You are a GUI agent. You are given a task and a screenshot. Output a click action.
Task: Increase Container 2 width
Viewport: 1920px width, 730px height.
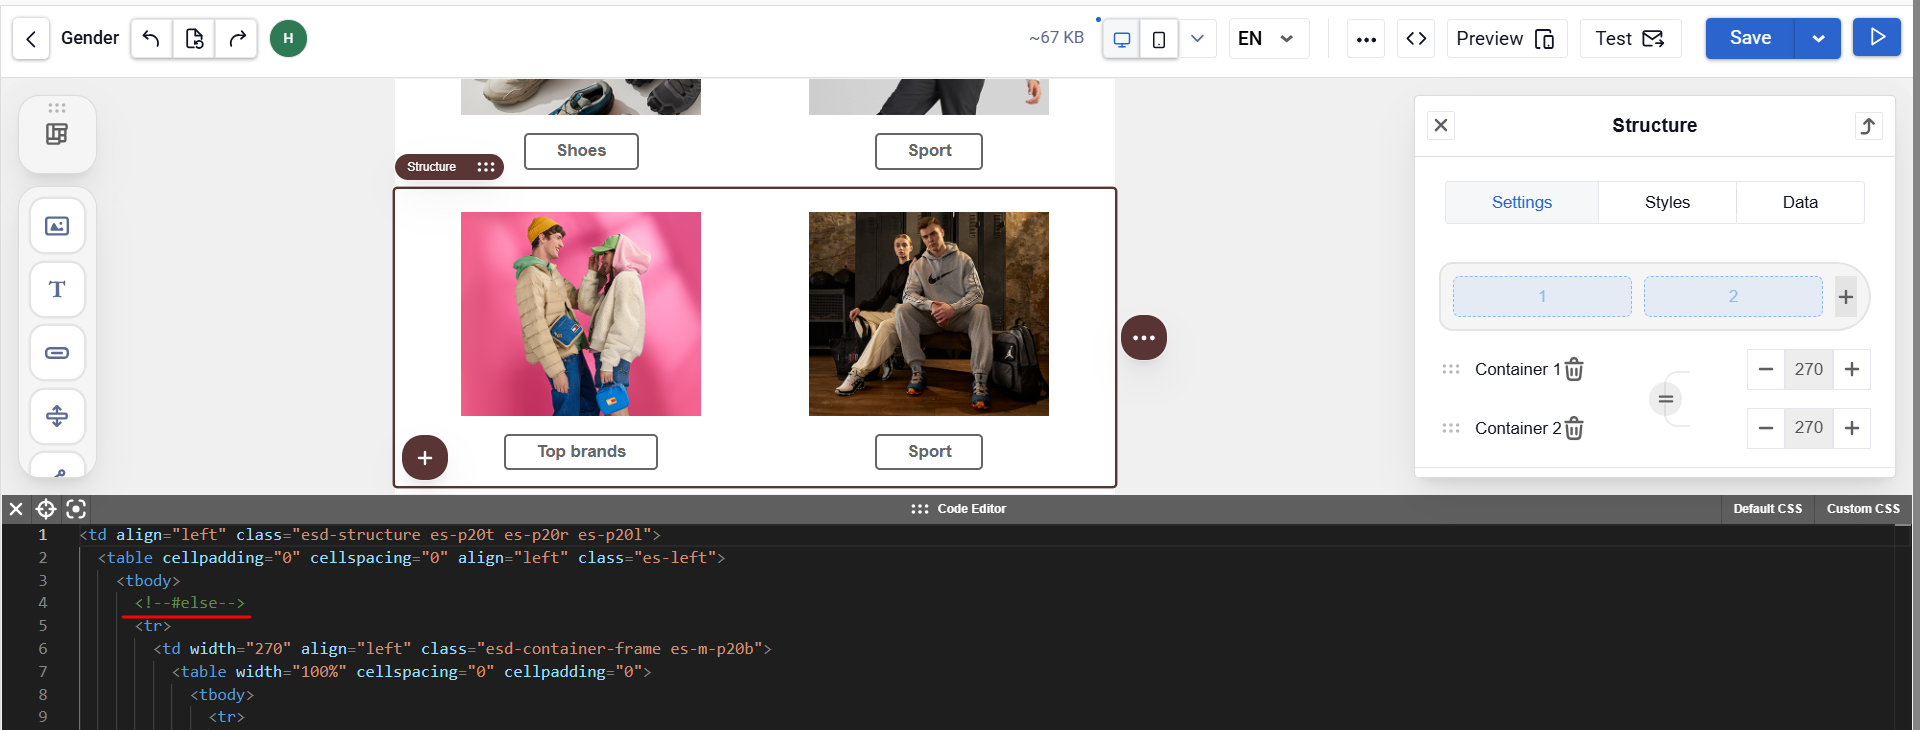pyautogui.click(x=1852, y=428)
